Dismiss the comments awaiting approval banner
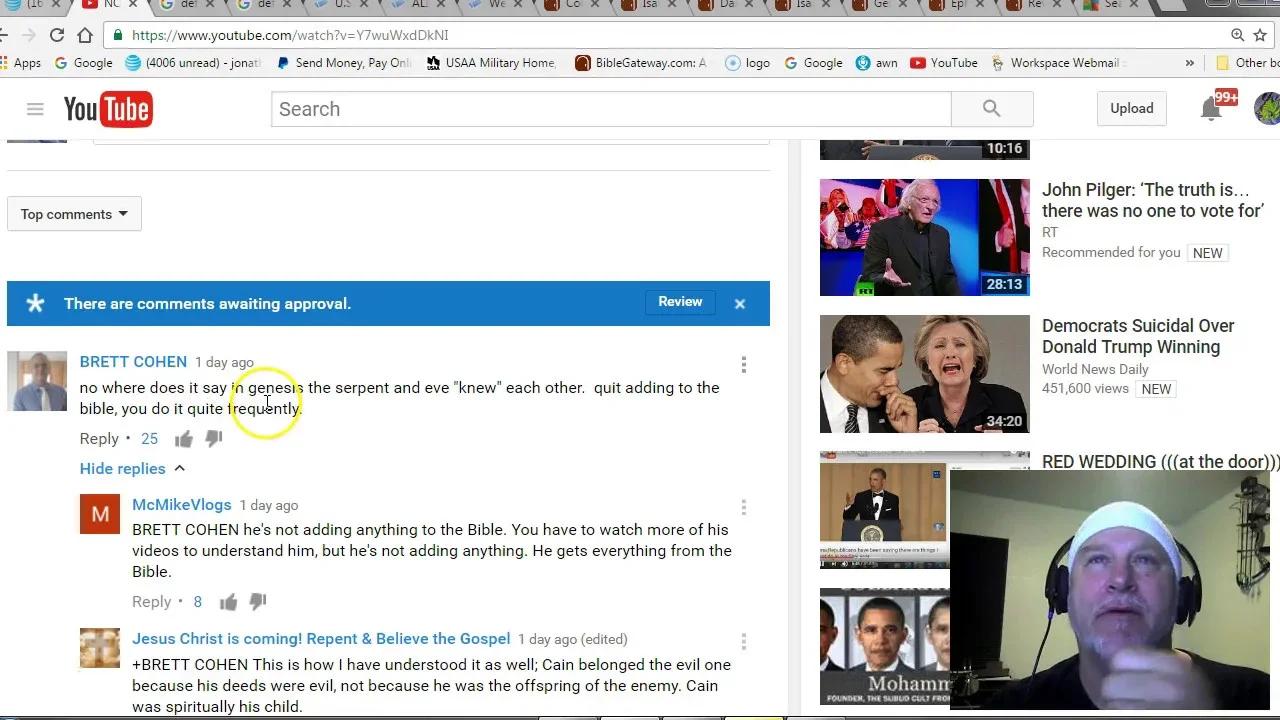 [740, 304]
